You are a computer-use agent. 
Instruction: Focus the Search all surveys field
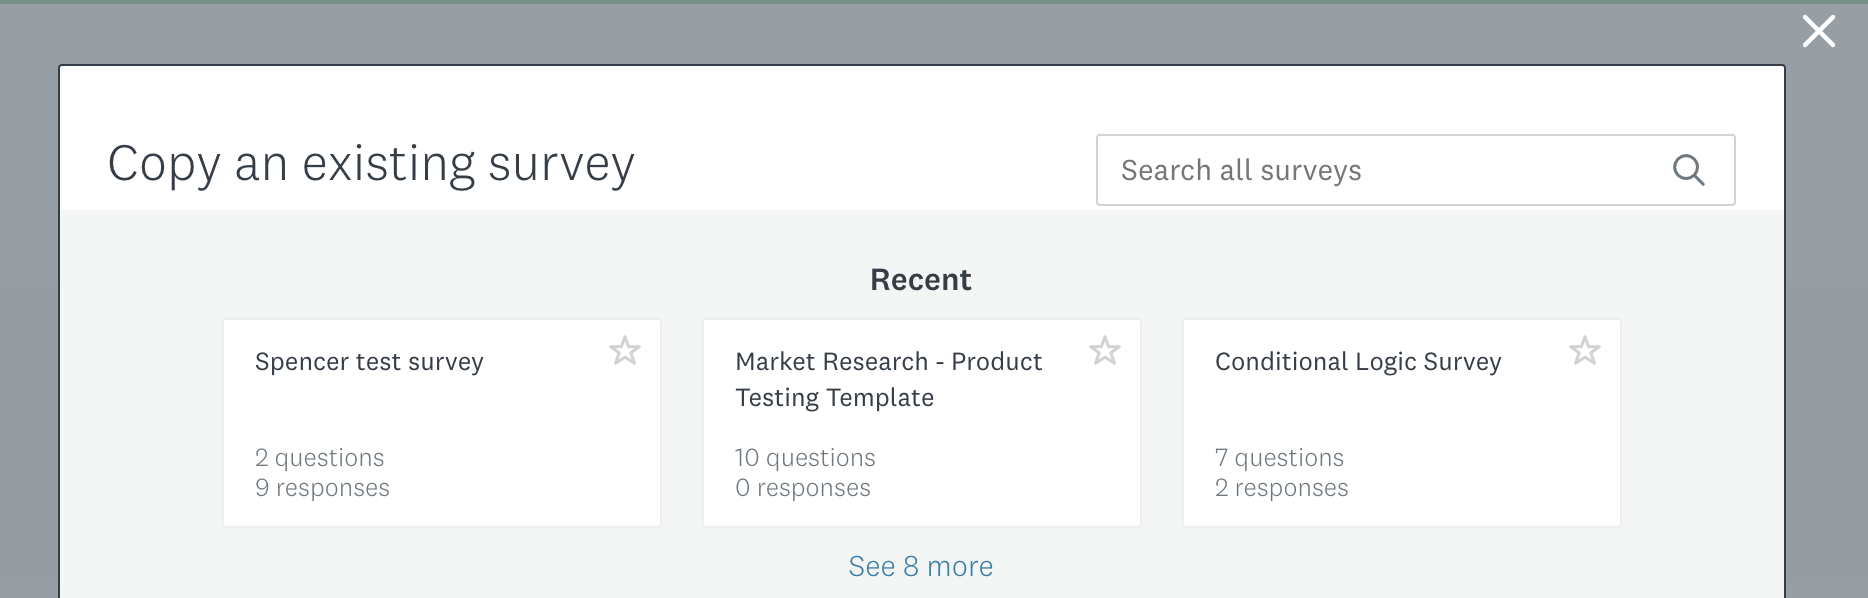[x=1380, y=170]
